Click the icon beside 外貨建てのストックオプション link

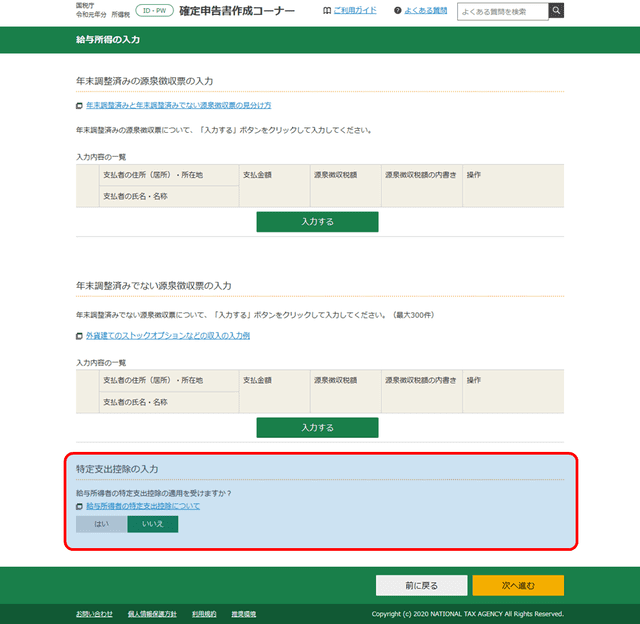pyautogui.click(x=79, y=336)
